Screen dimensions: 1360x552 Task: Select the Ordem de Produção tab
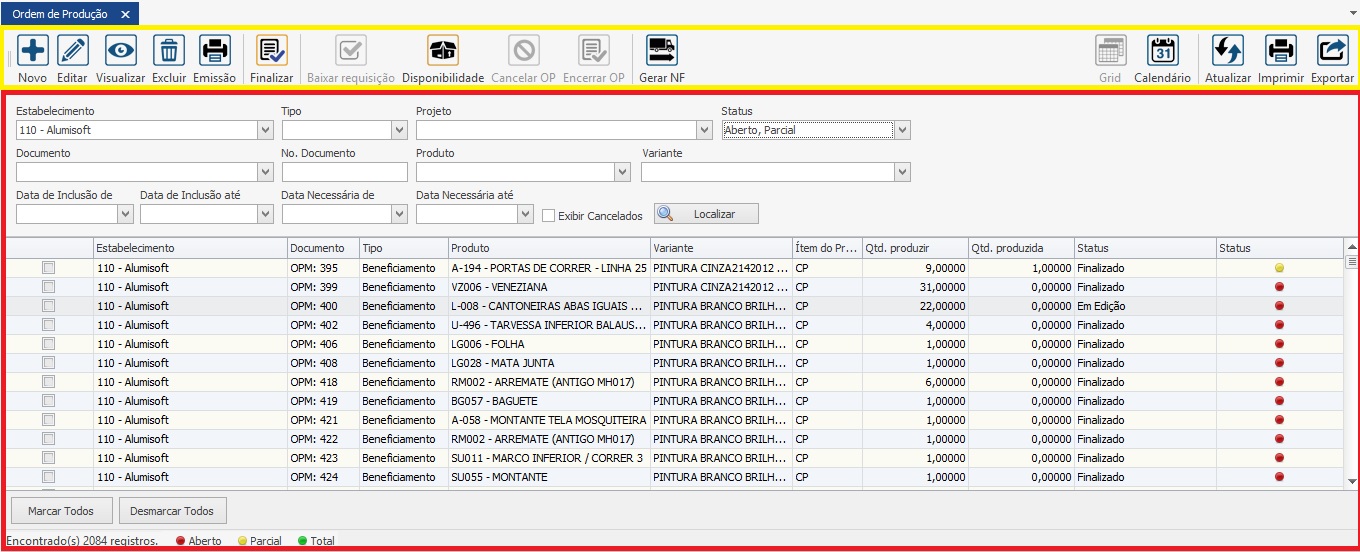click(x=59, y=14)
